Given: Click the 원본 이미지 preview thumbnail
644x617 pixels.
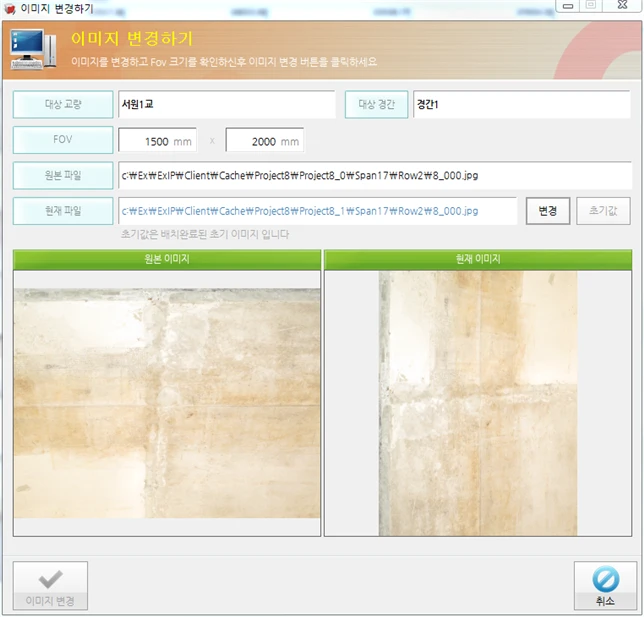Looking at the screenshot, I should coord(167,403).
